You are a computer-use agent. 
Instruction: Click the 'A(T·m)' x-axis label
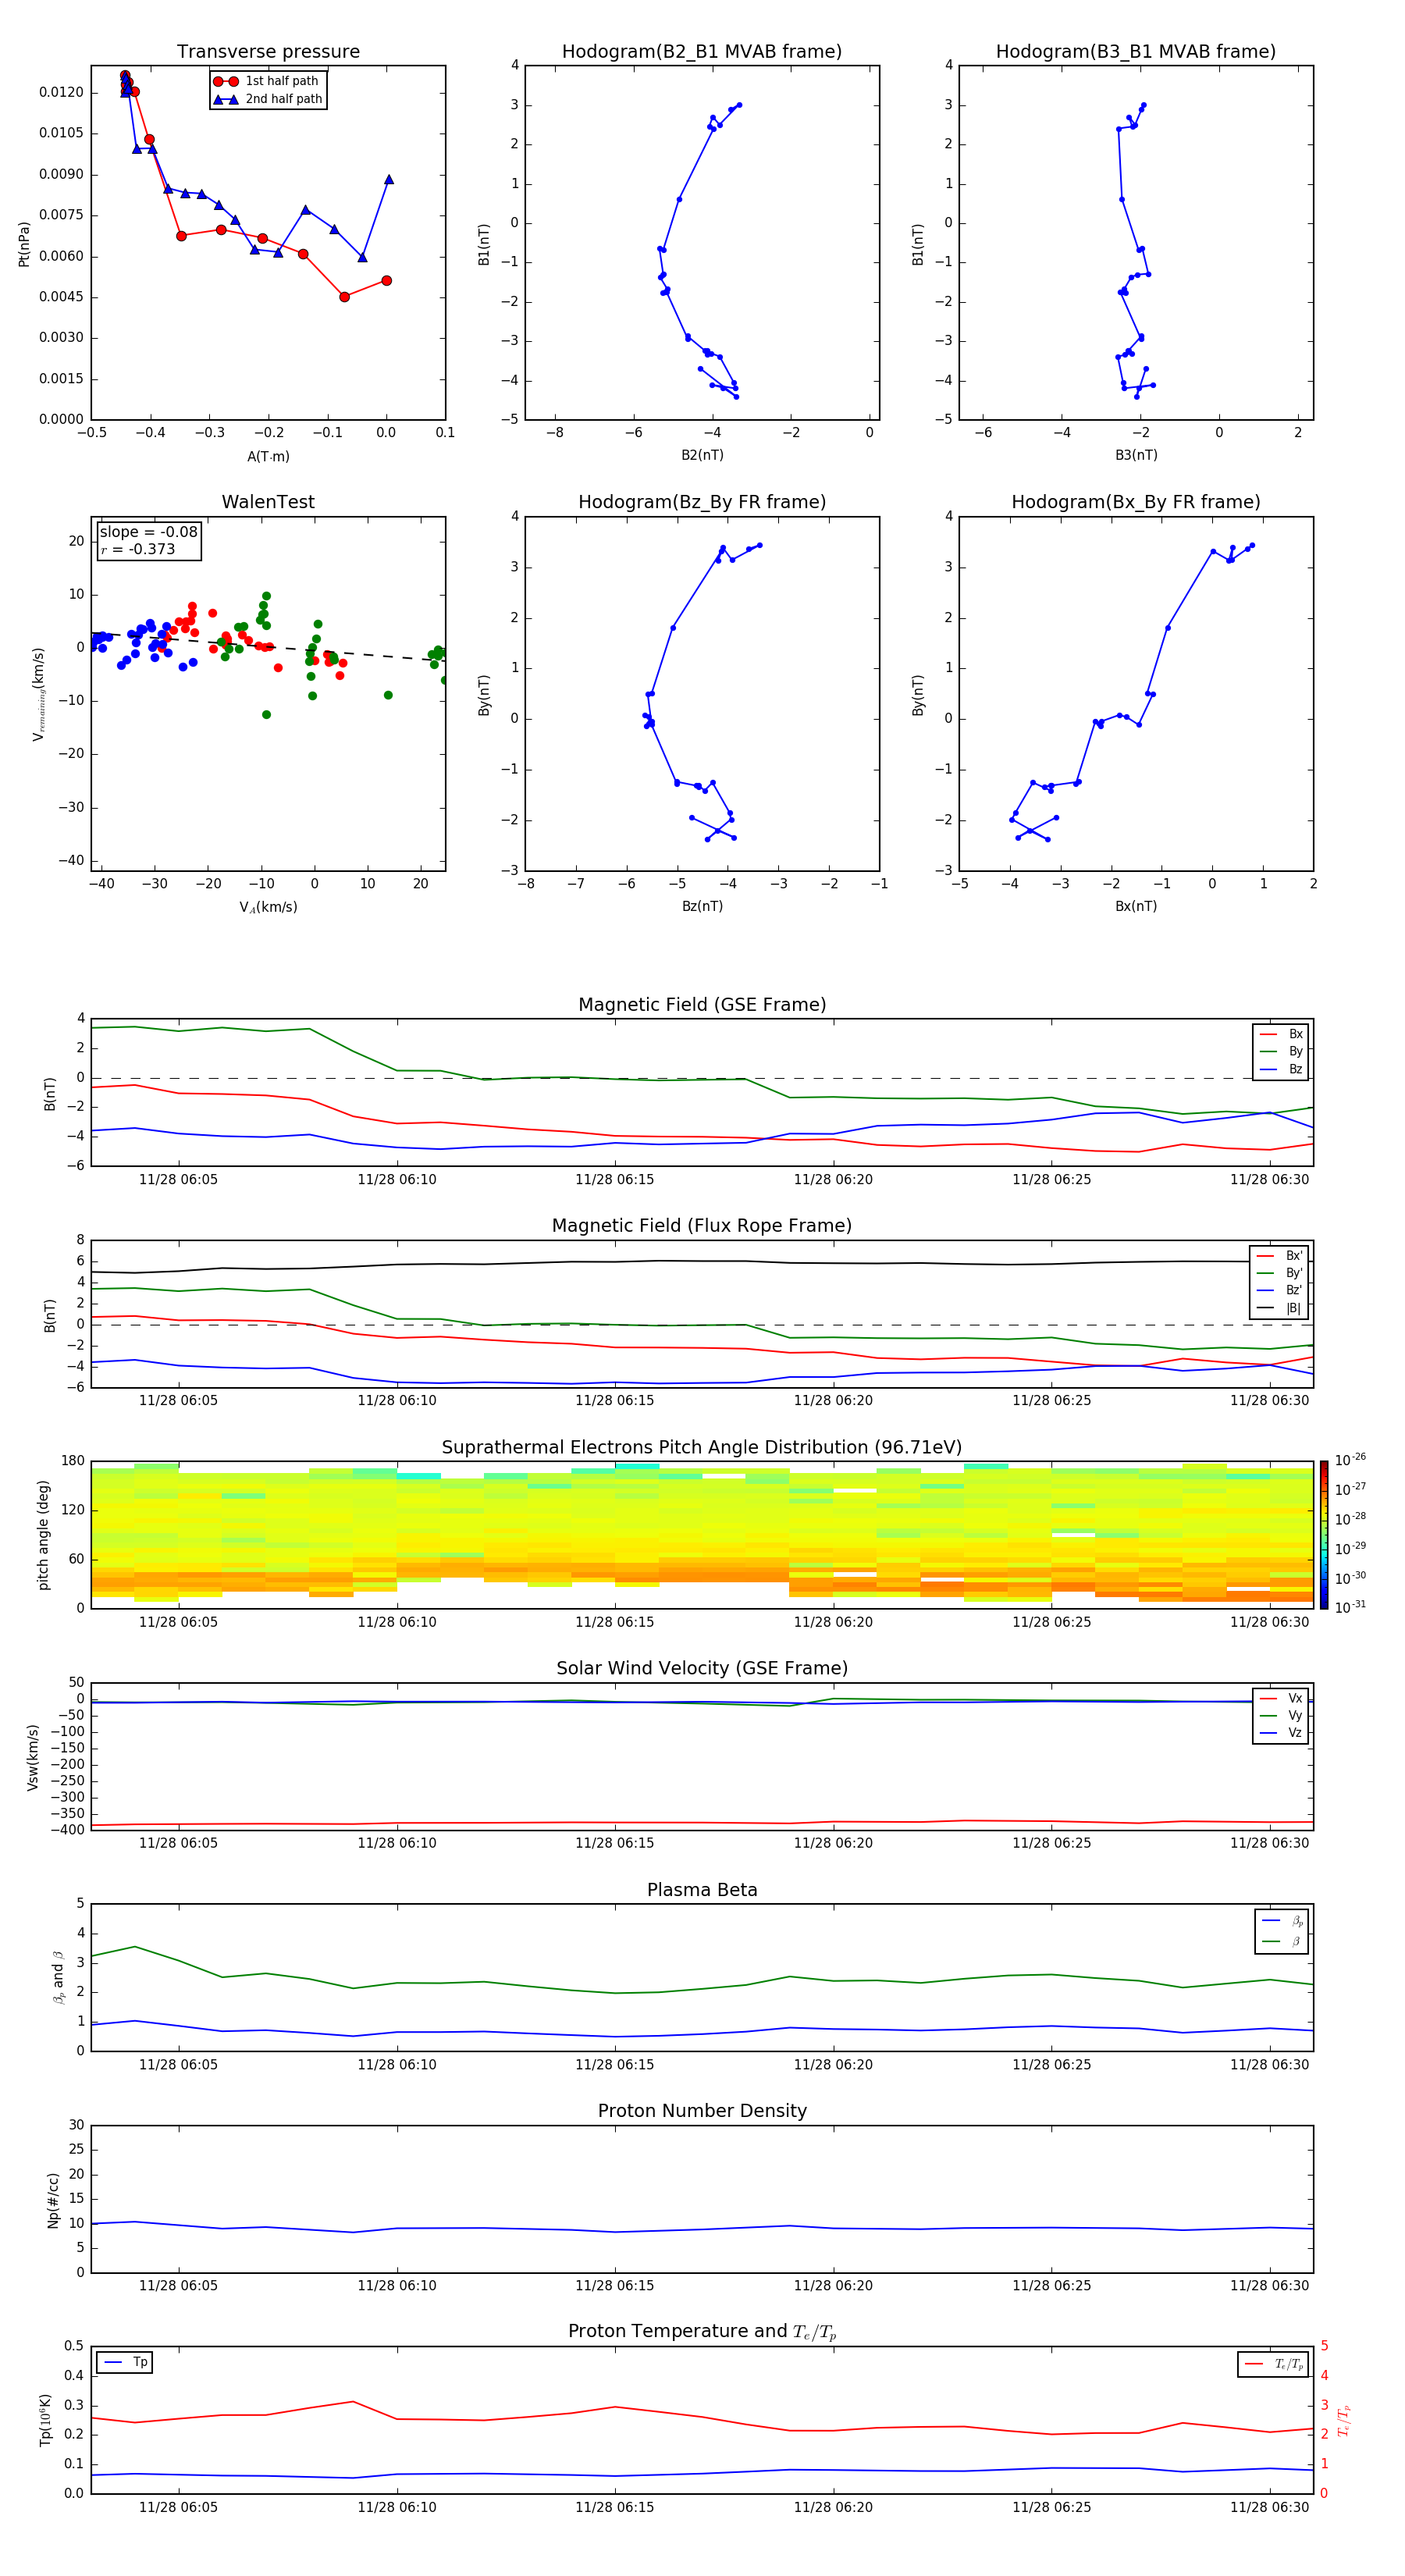pyautogui.click(x=268, y=457)
